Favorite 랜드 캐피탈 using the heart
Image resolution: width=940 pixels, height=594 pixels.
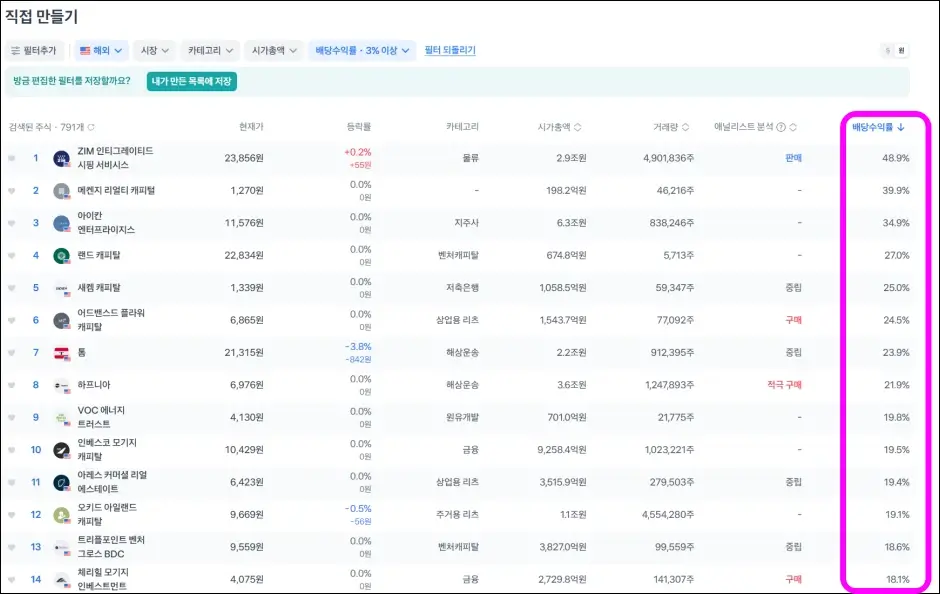(11, 255)
